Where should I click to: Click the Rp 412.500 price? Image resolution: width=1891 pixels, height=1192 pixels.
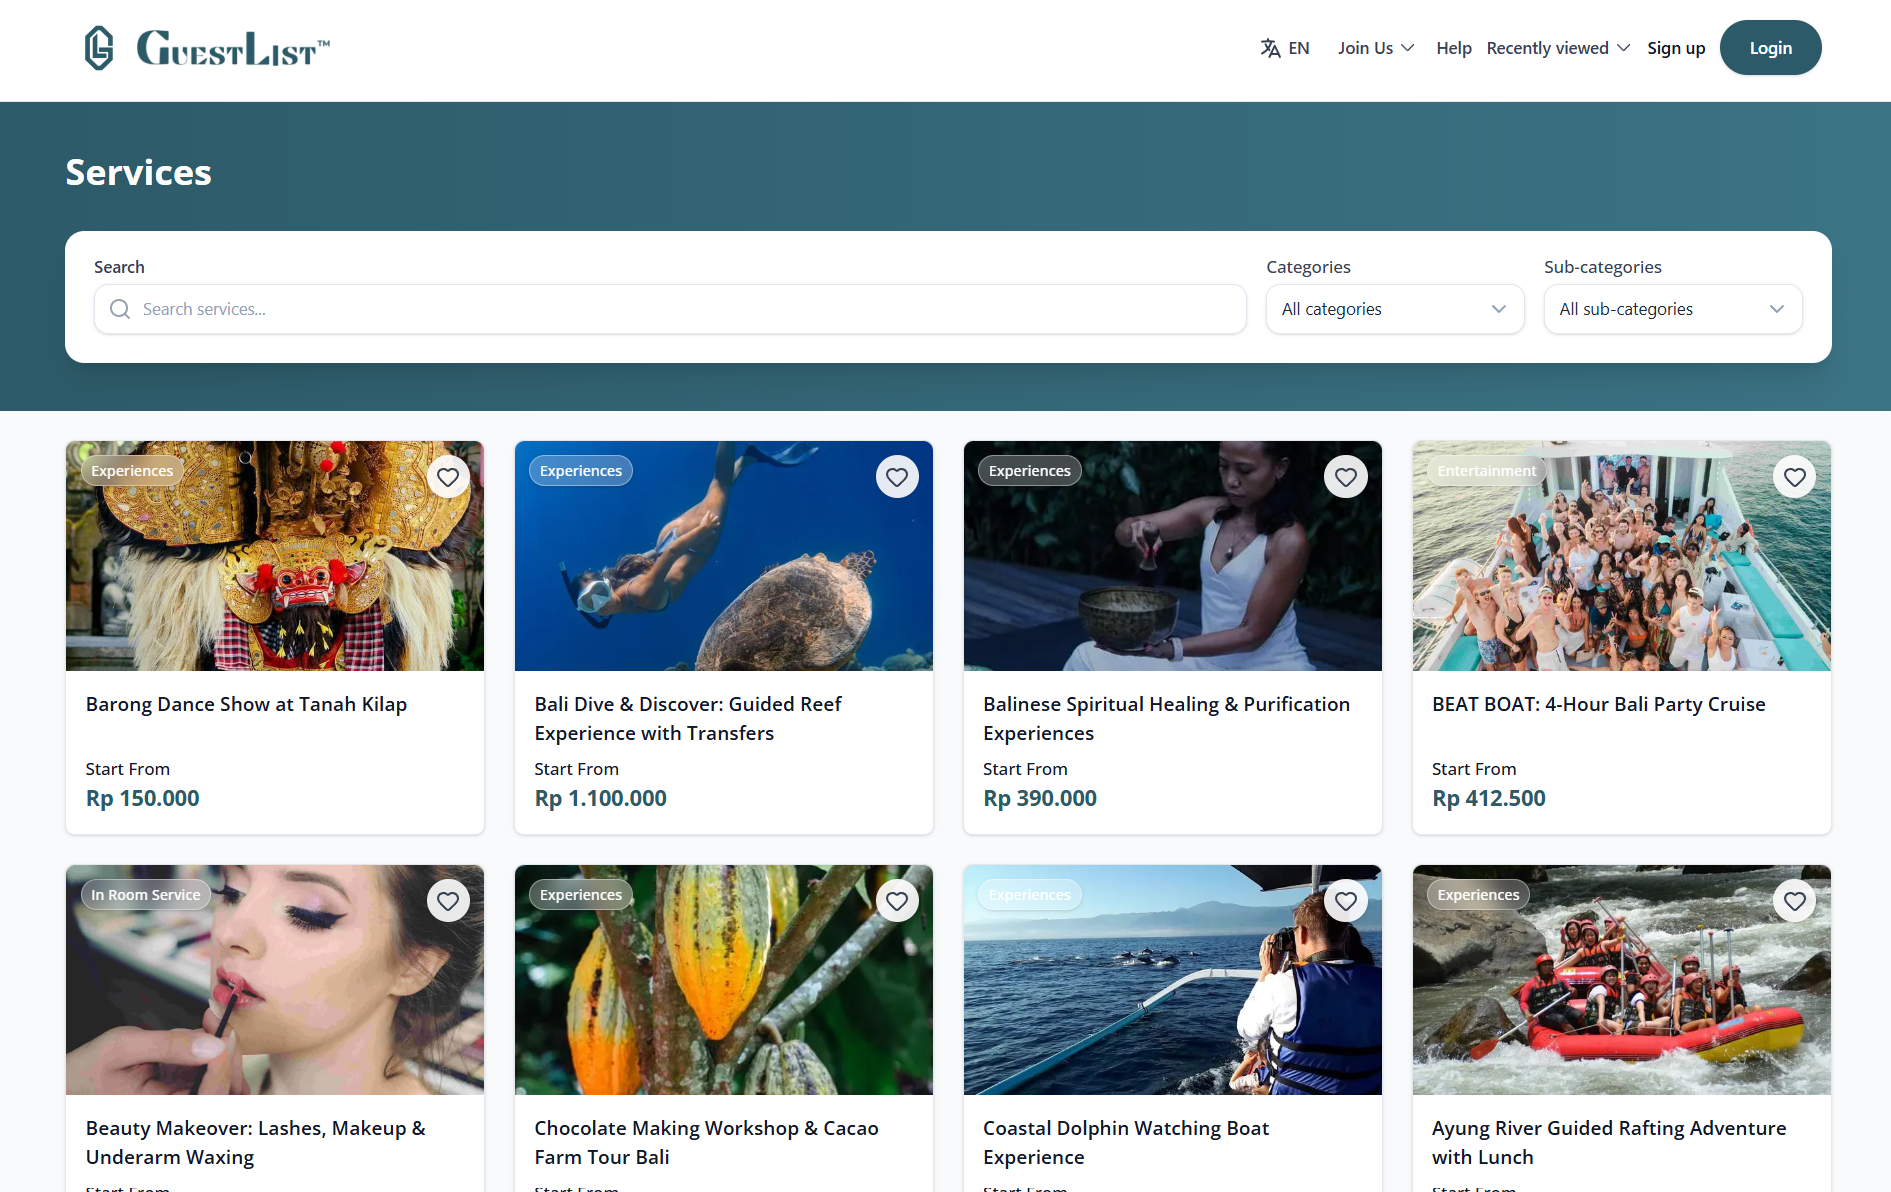point(1489,798)
